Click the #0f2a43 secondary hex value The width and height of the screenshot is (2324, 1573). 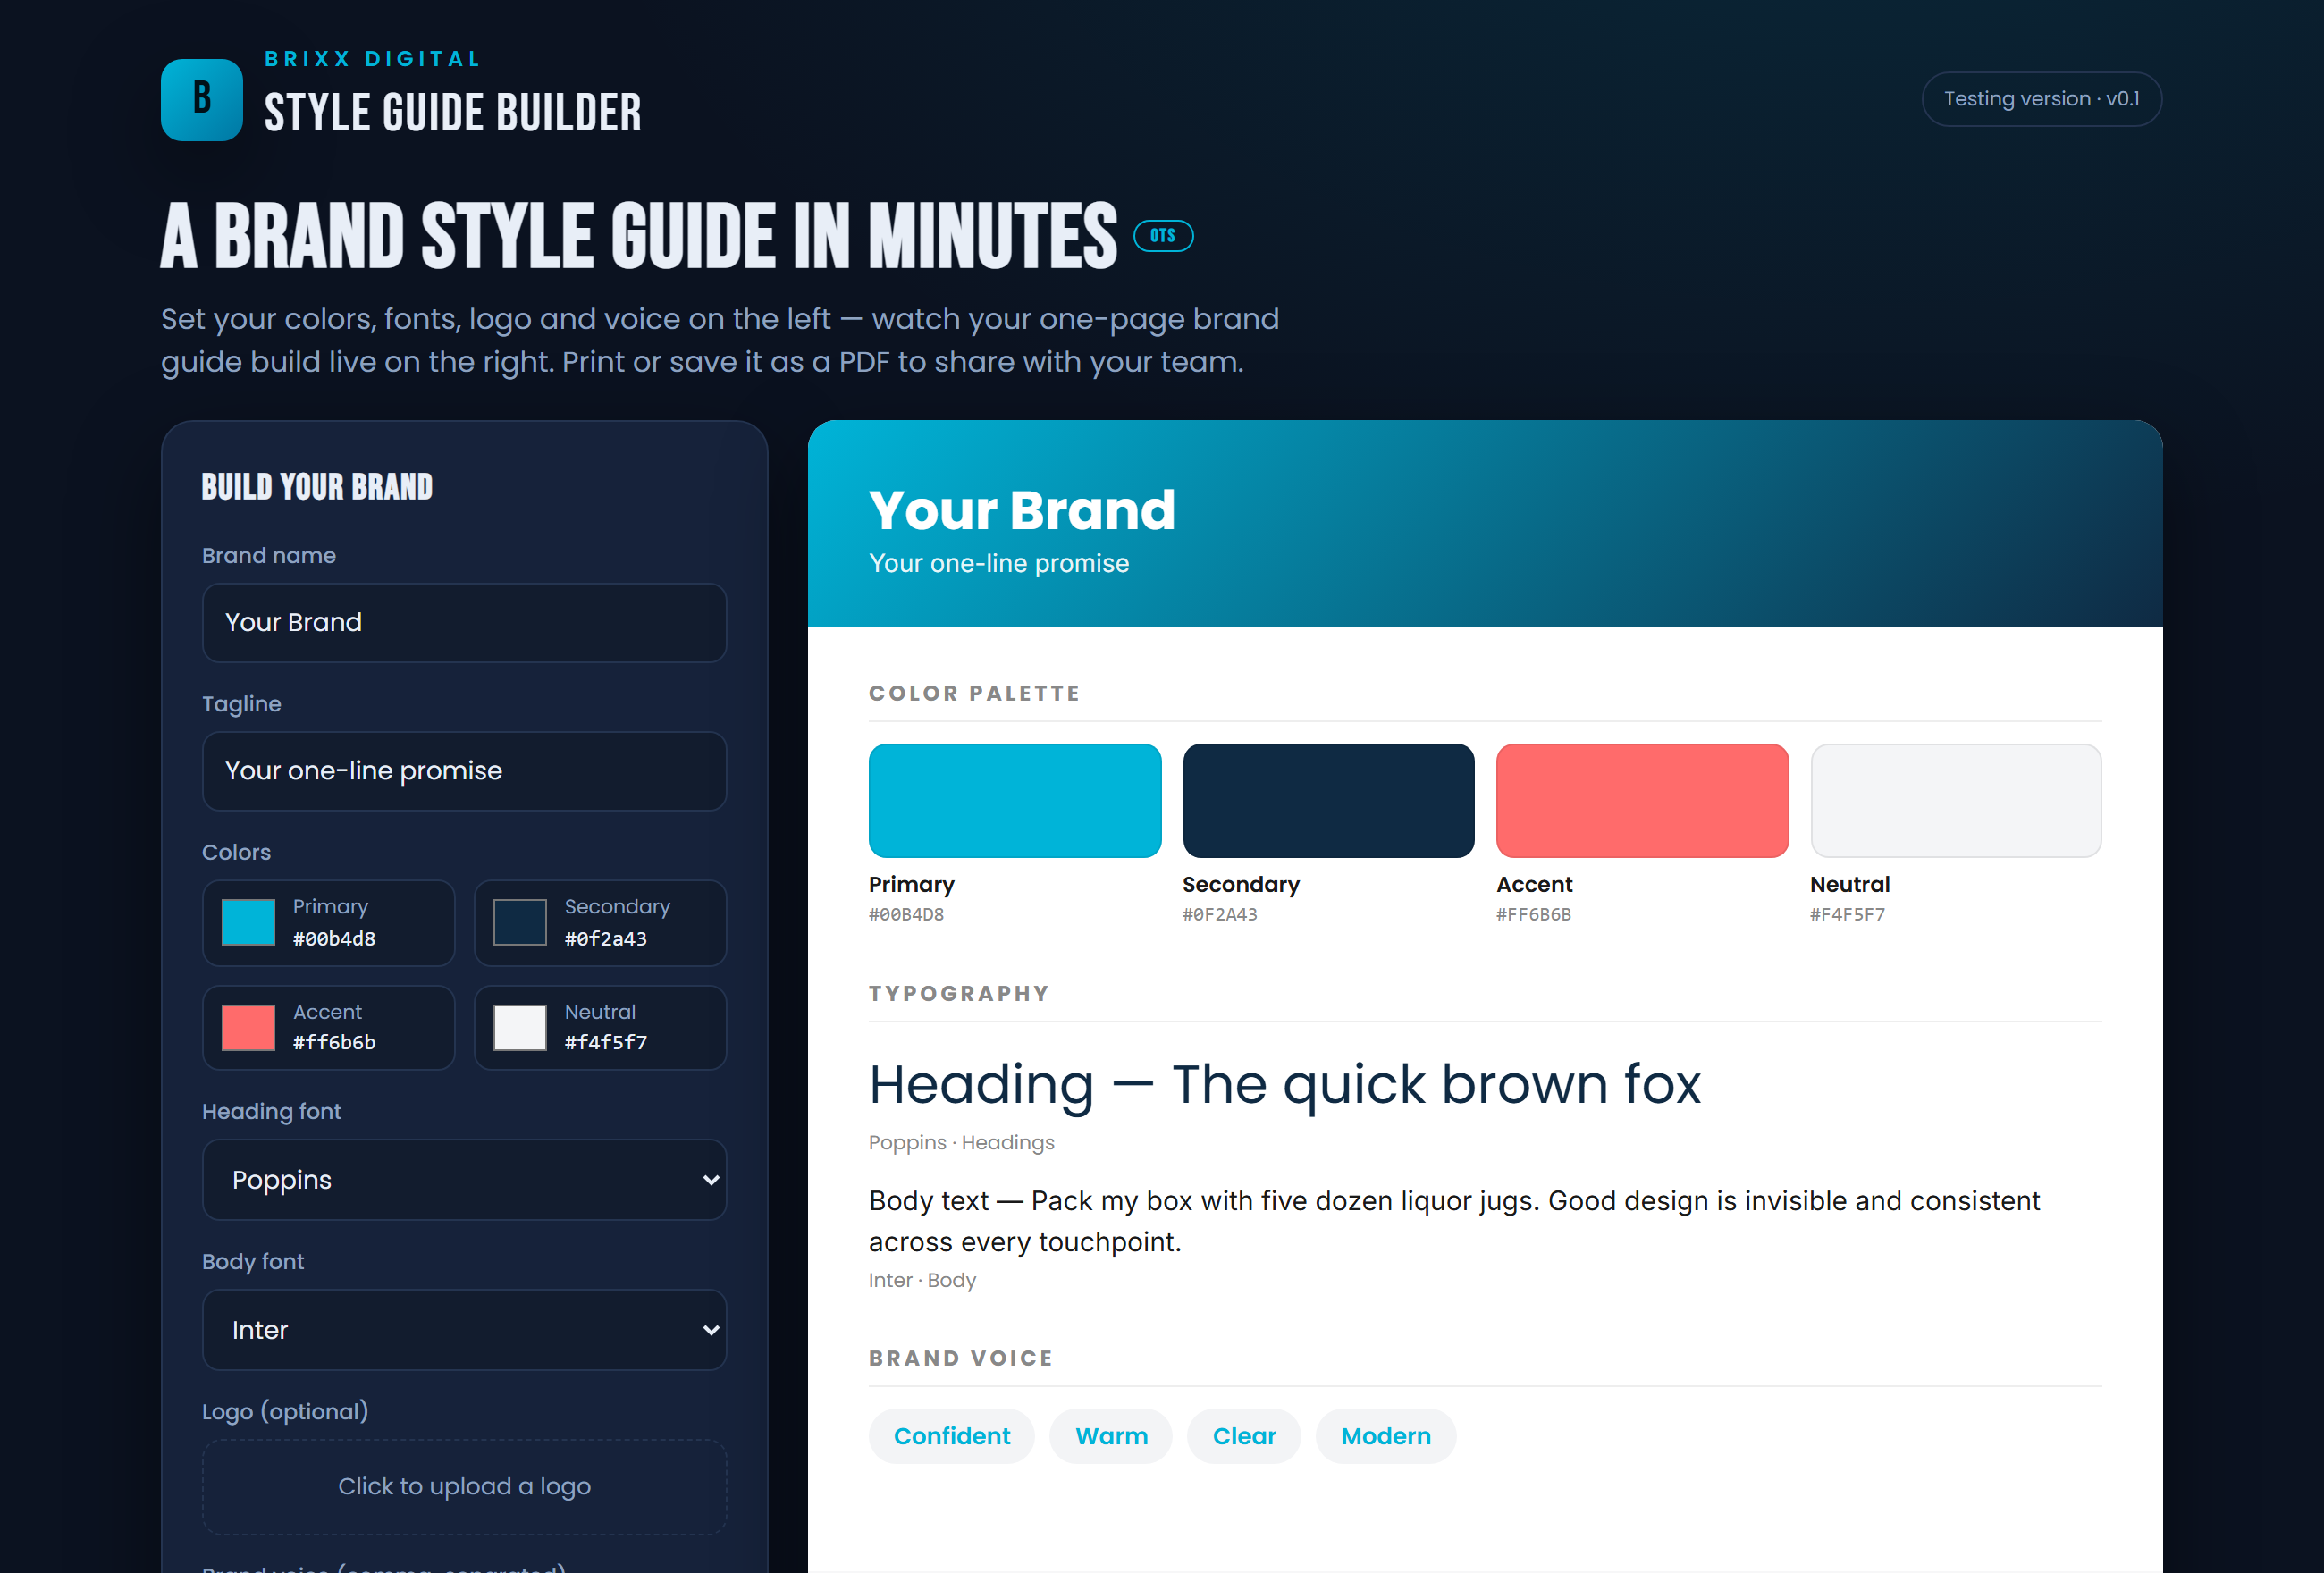(x=606, y=939)
